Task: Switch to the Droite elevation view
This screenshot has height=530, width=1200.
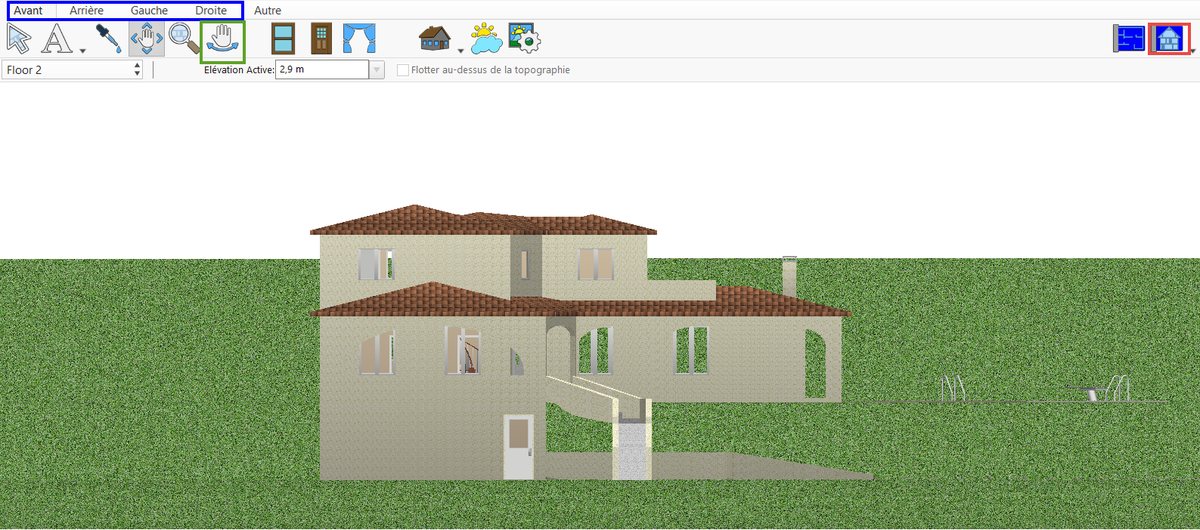Action: [211, 10]
